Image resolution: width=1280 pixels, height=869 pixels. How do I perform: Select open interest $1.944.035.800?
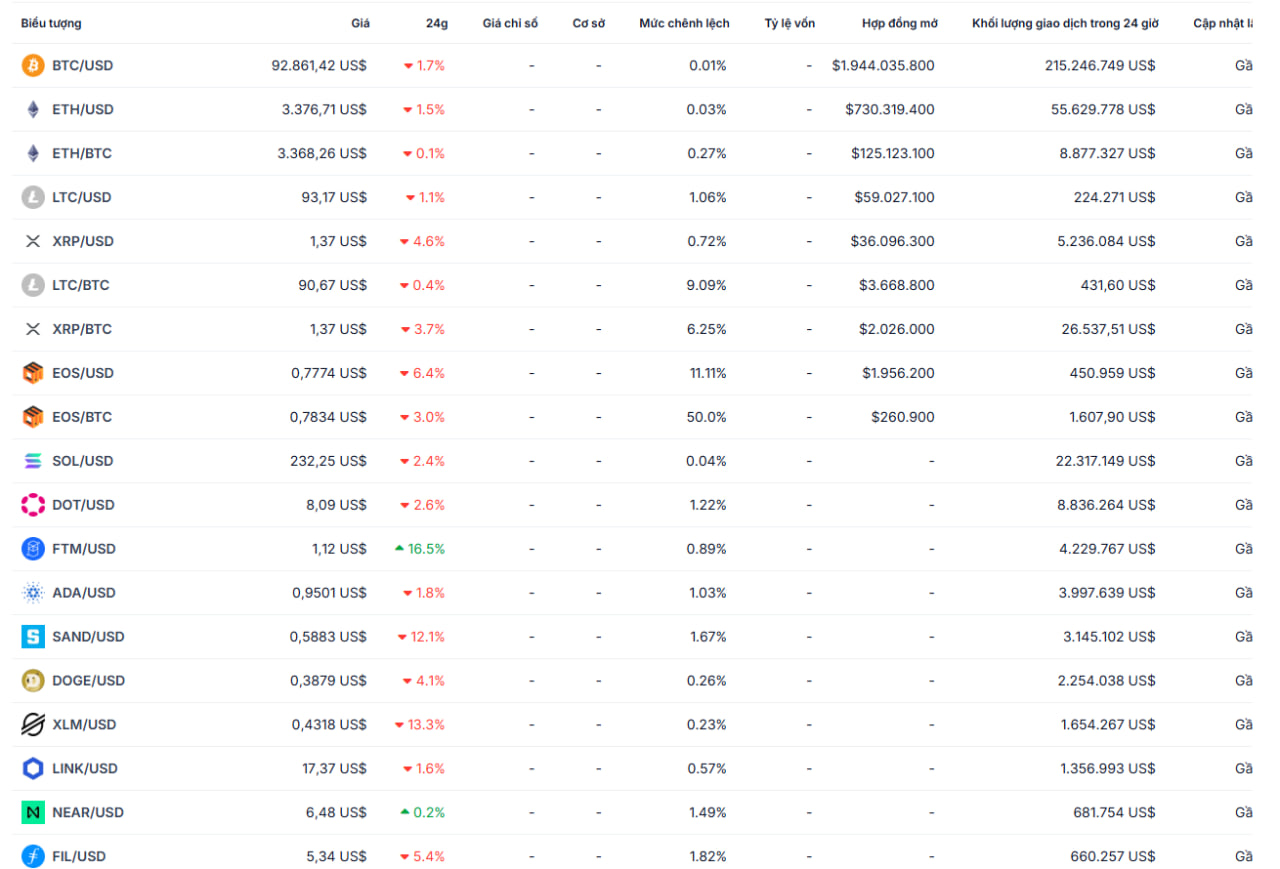[x=883, y=66]
